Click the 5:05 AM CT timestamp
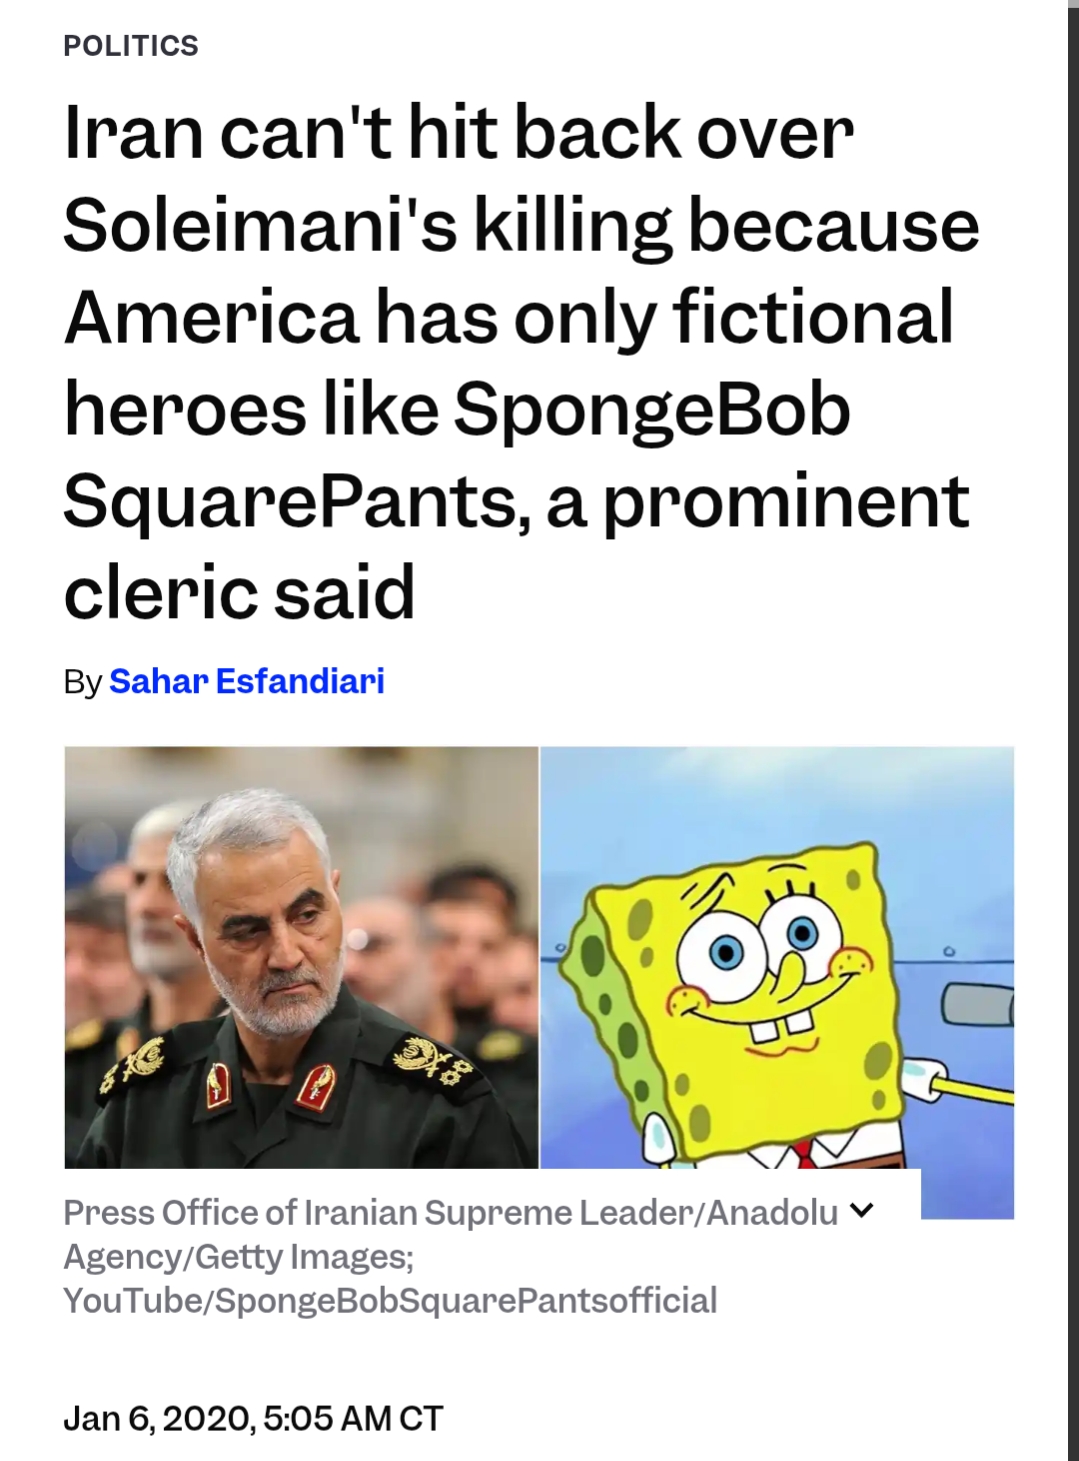The height and width of the screenshot is (1461, 1079). [353, 1418]
